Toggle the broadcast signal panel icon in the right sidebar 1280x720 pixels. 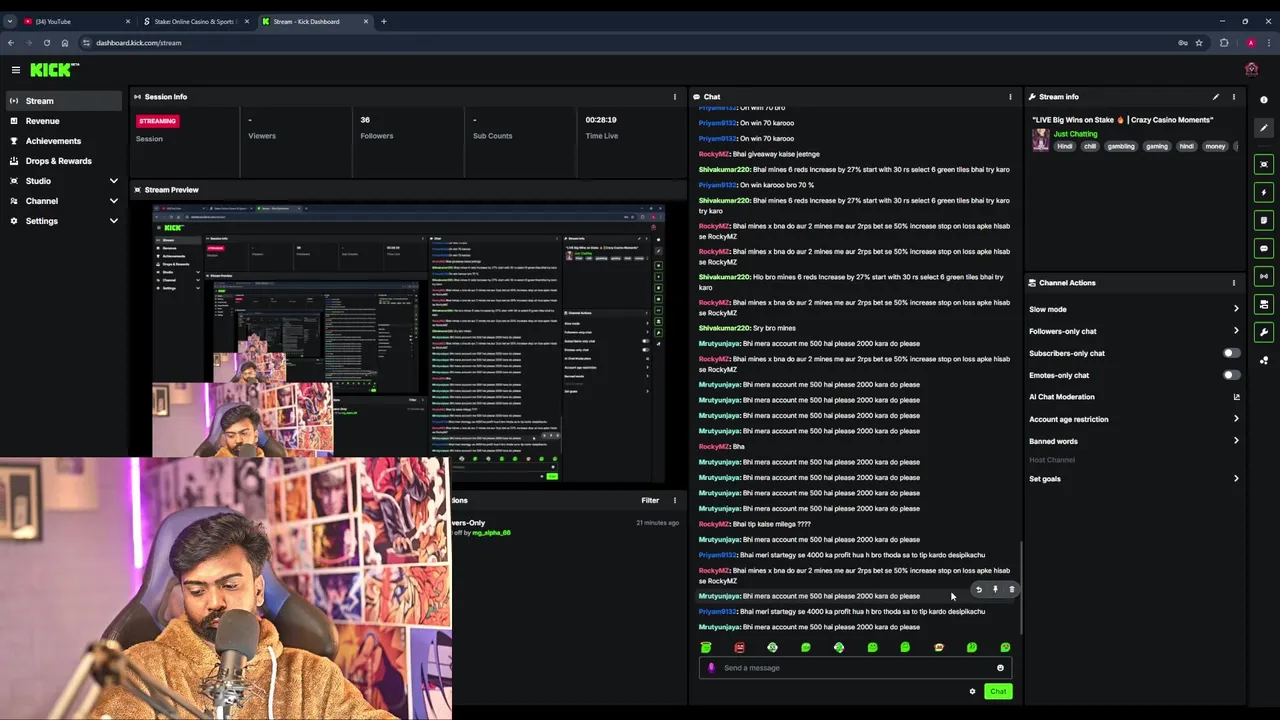tap(1264, 276)
